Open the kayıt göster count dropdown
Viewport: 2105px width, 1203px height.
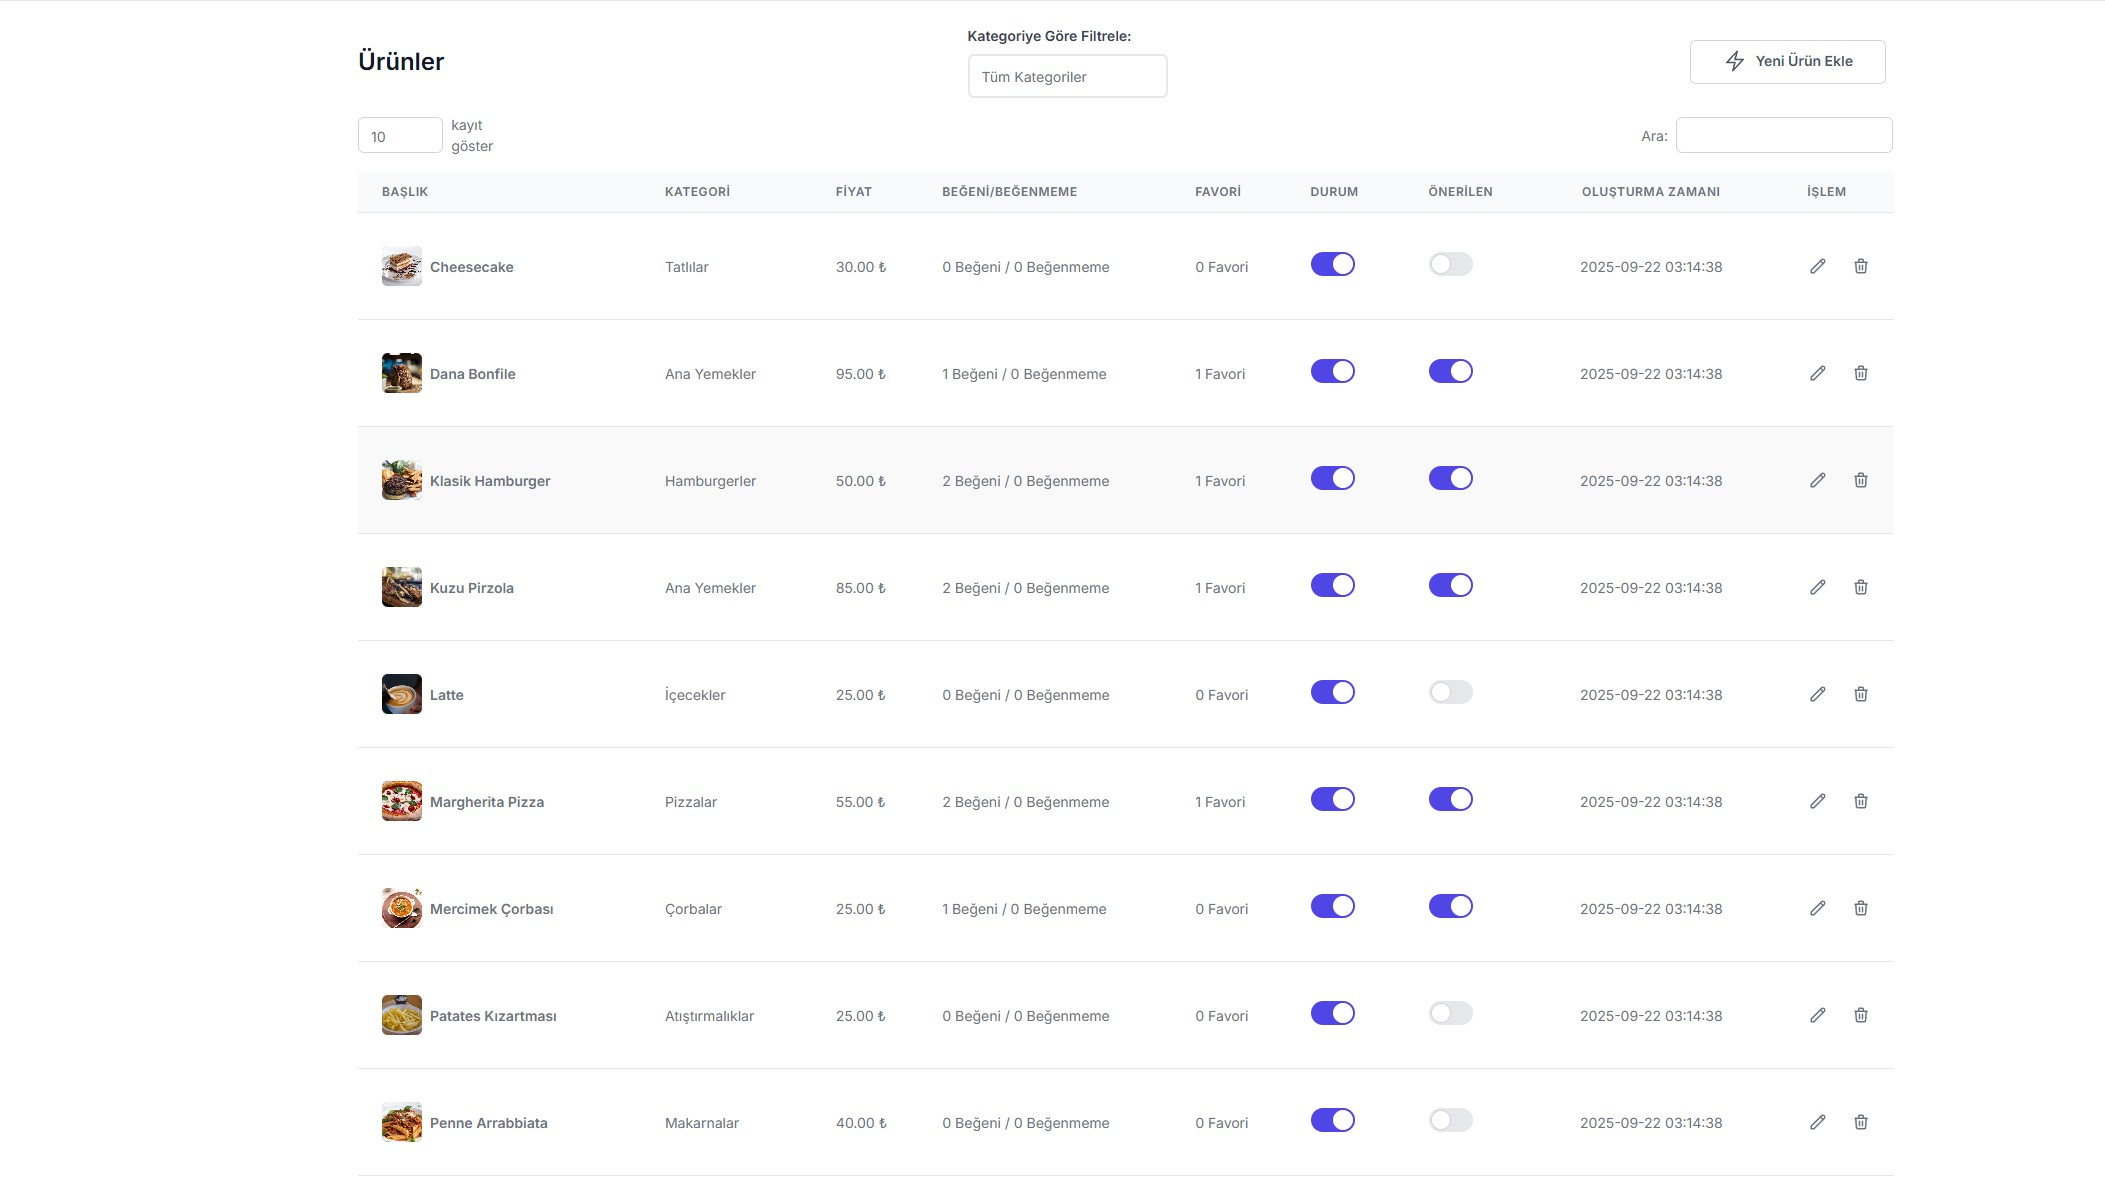pos(400,136)
